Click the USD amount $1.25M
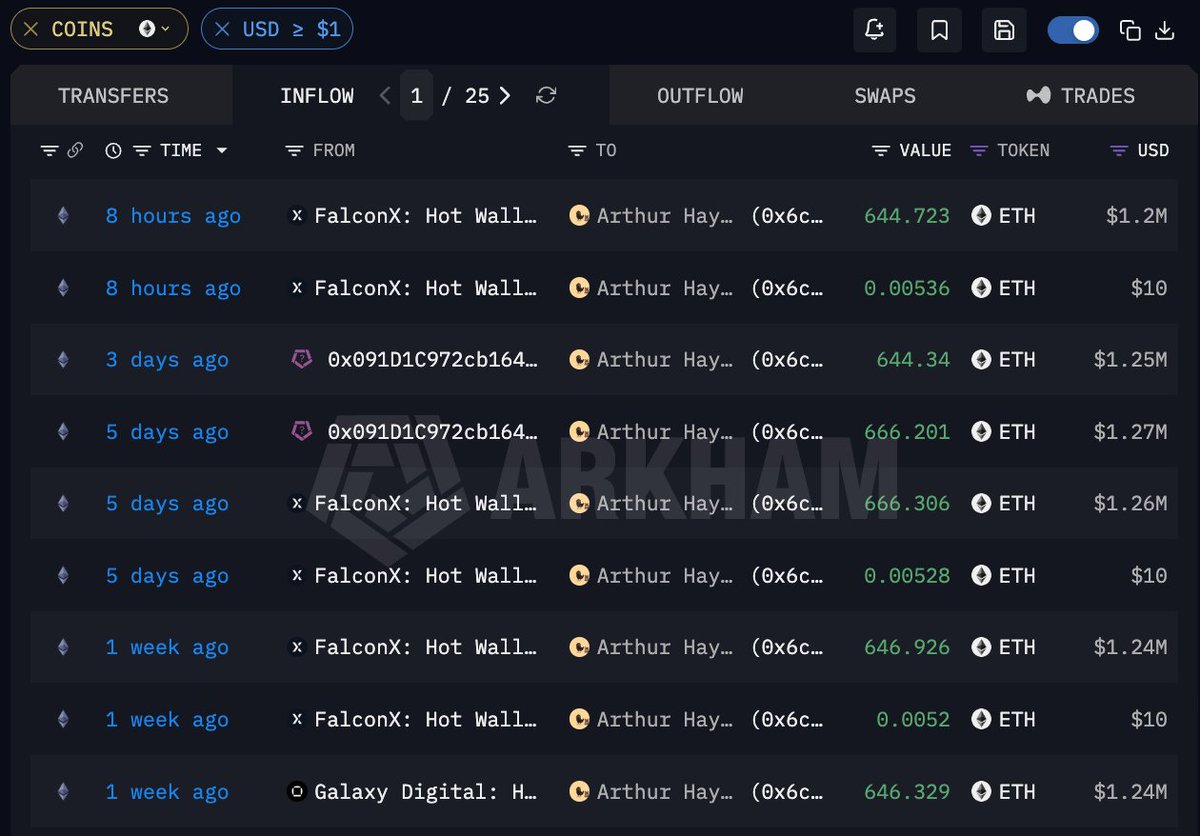Viewport: 1200px width, 836px height. click(x=1130, y=360)
